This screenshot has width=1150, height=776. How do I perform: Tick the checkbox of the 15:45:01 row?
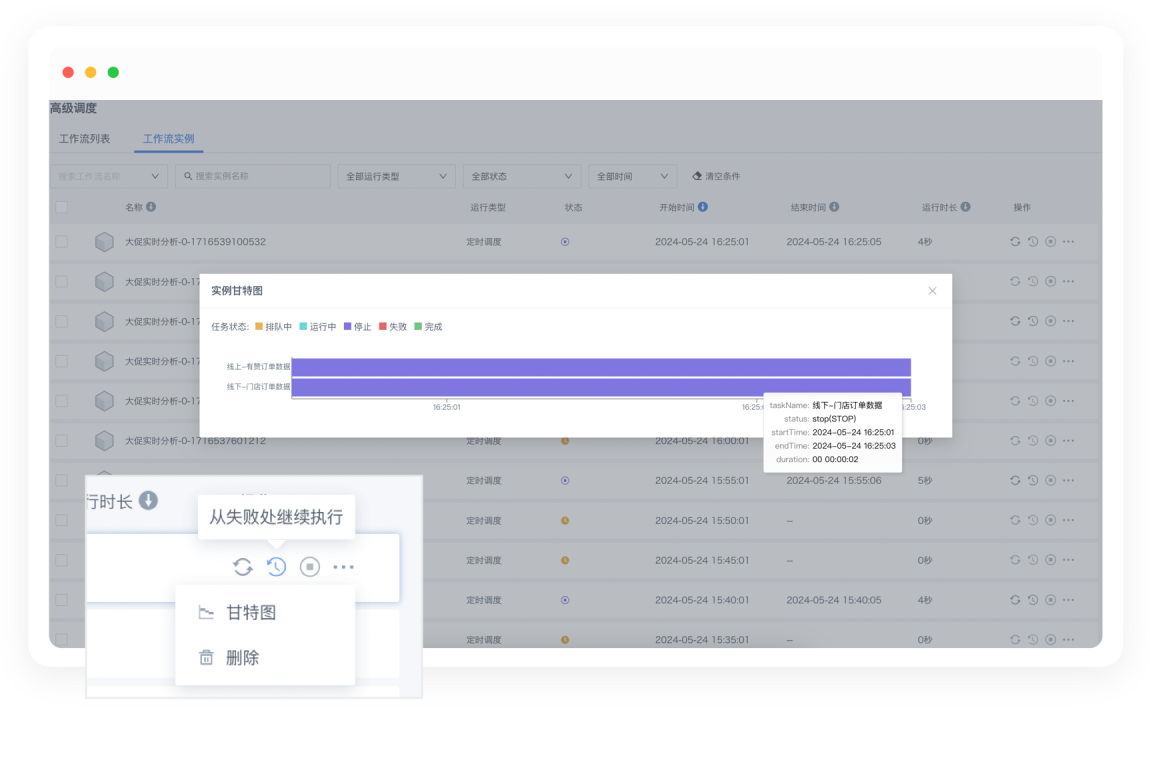click(x=62, y=560)
